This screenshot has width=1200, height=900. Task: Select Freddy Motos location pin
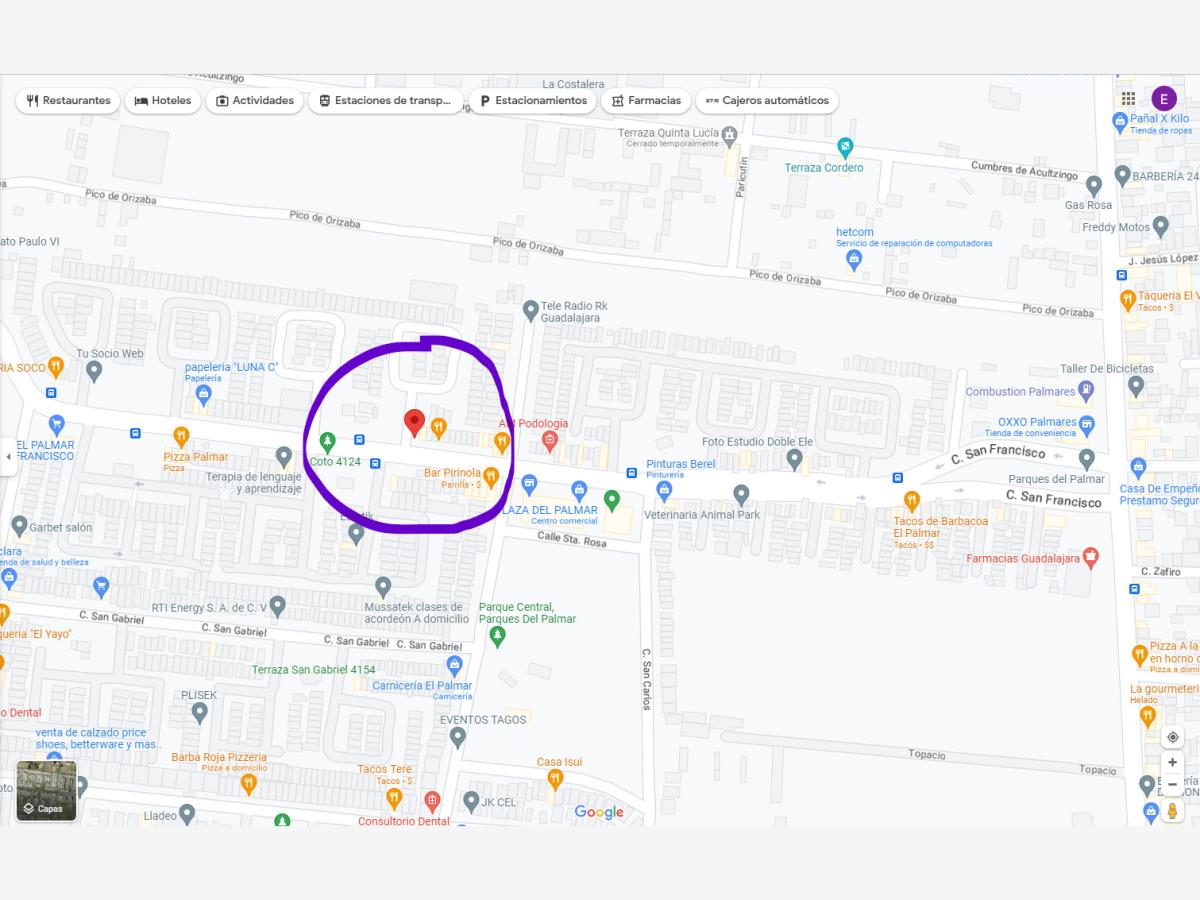(1160, 227)
